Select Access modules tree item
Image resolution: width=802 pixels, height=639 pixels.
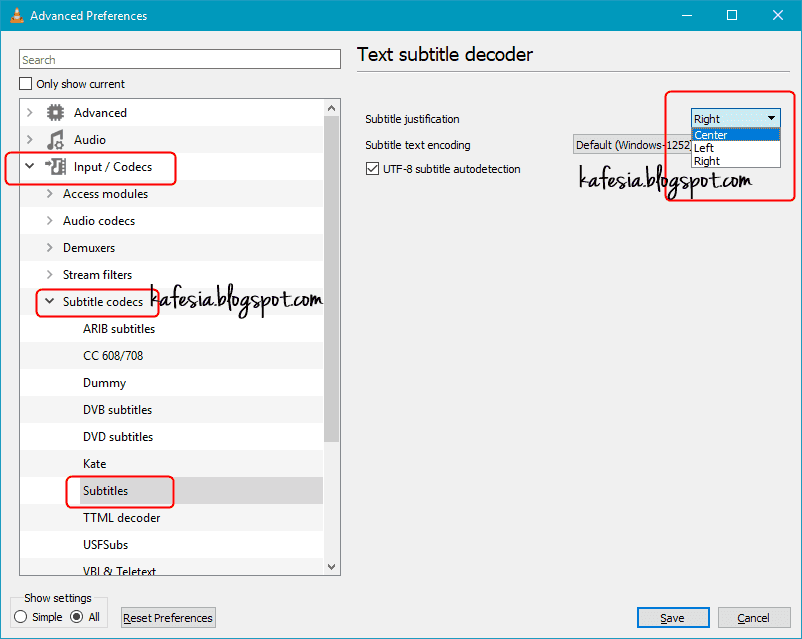tap(105, 194)
